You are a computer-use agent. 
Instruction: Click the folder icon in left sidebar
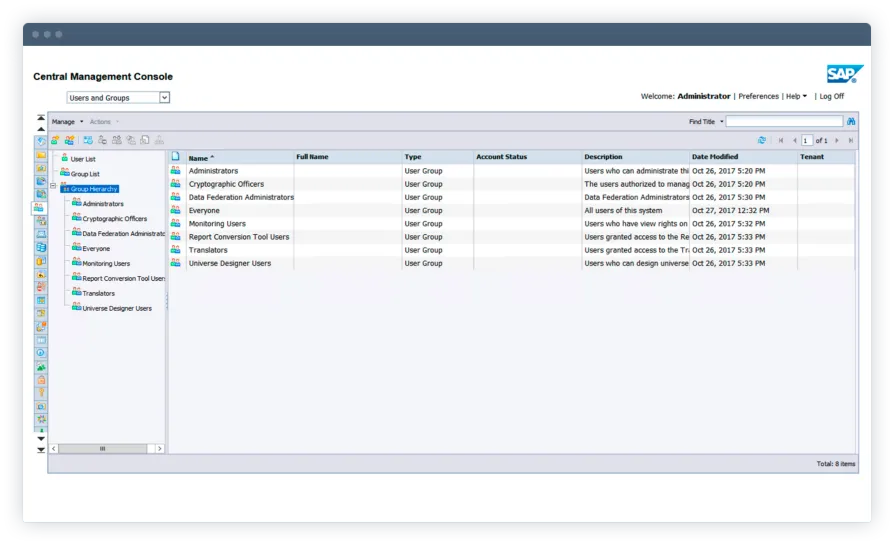[41, 155]
